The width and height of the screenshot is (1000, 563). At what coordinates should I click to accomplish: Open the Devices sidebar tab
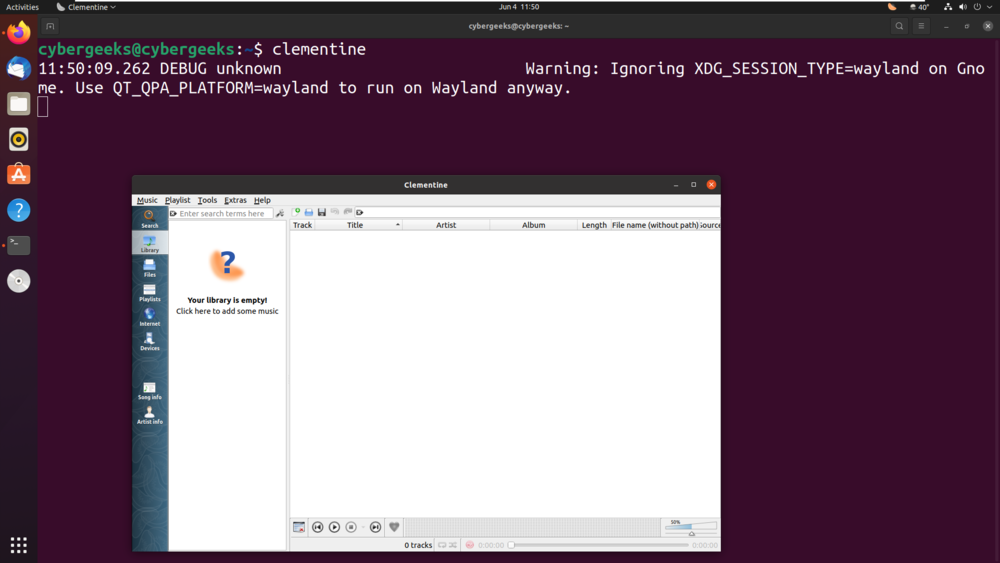point(150,341)
